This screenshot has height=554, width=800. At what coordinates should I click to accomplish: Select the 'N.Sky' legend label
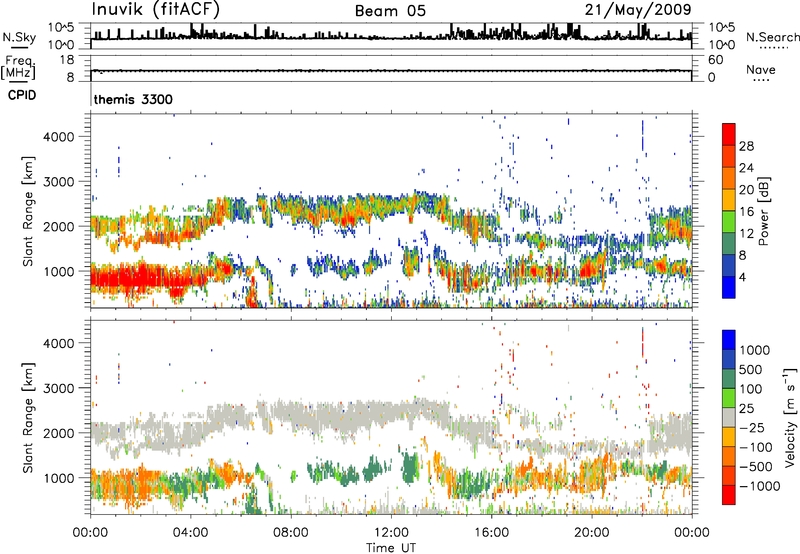pos(19,37)
